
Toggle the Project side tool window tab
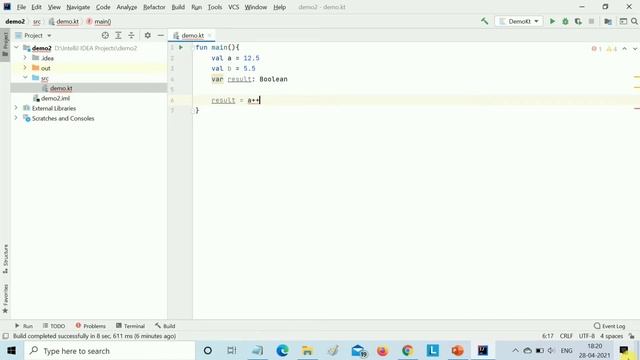click(x=5, y=44)
